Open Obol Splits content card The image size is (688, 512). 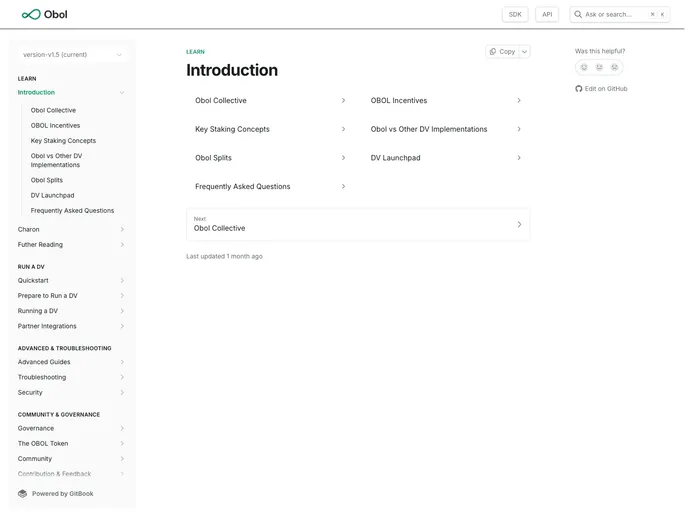pos(270,158)
